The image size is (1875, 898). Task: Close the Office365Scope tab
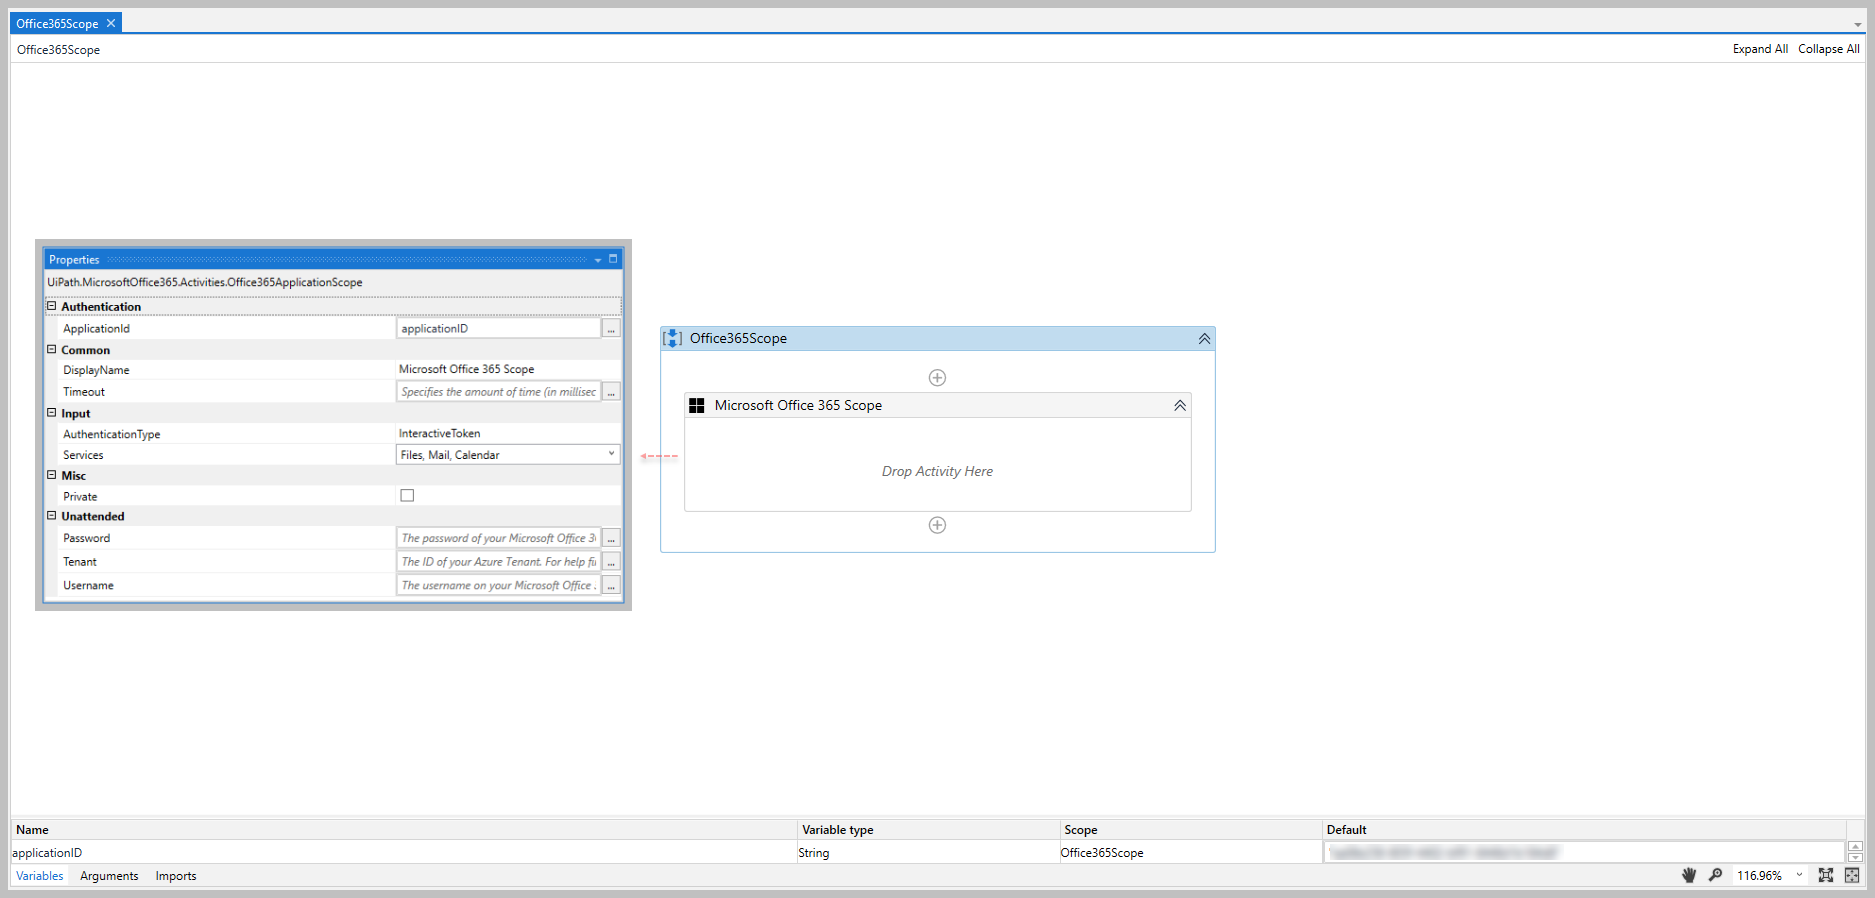(x=111, y=23)
